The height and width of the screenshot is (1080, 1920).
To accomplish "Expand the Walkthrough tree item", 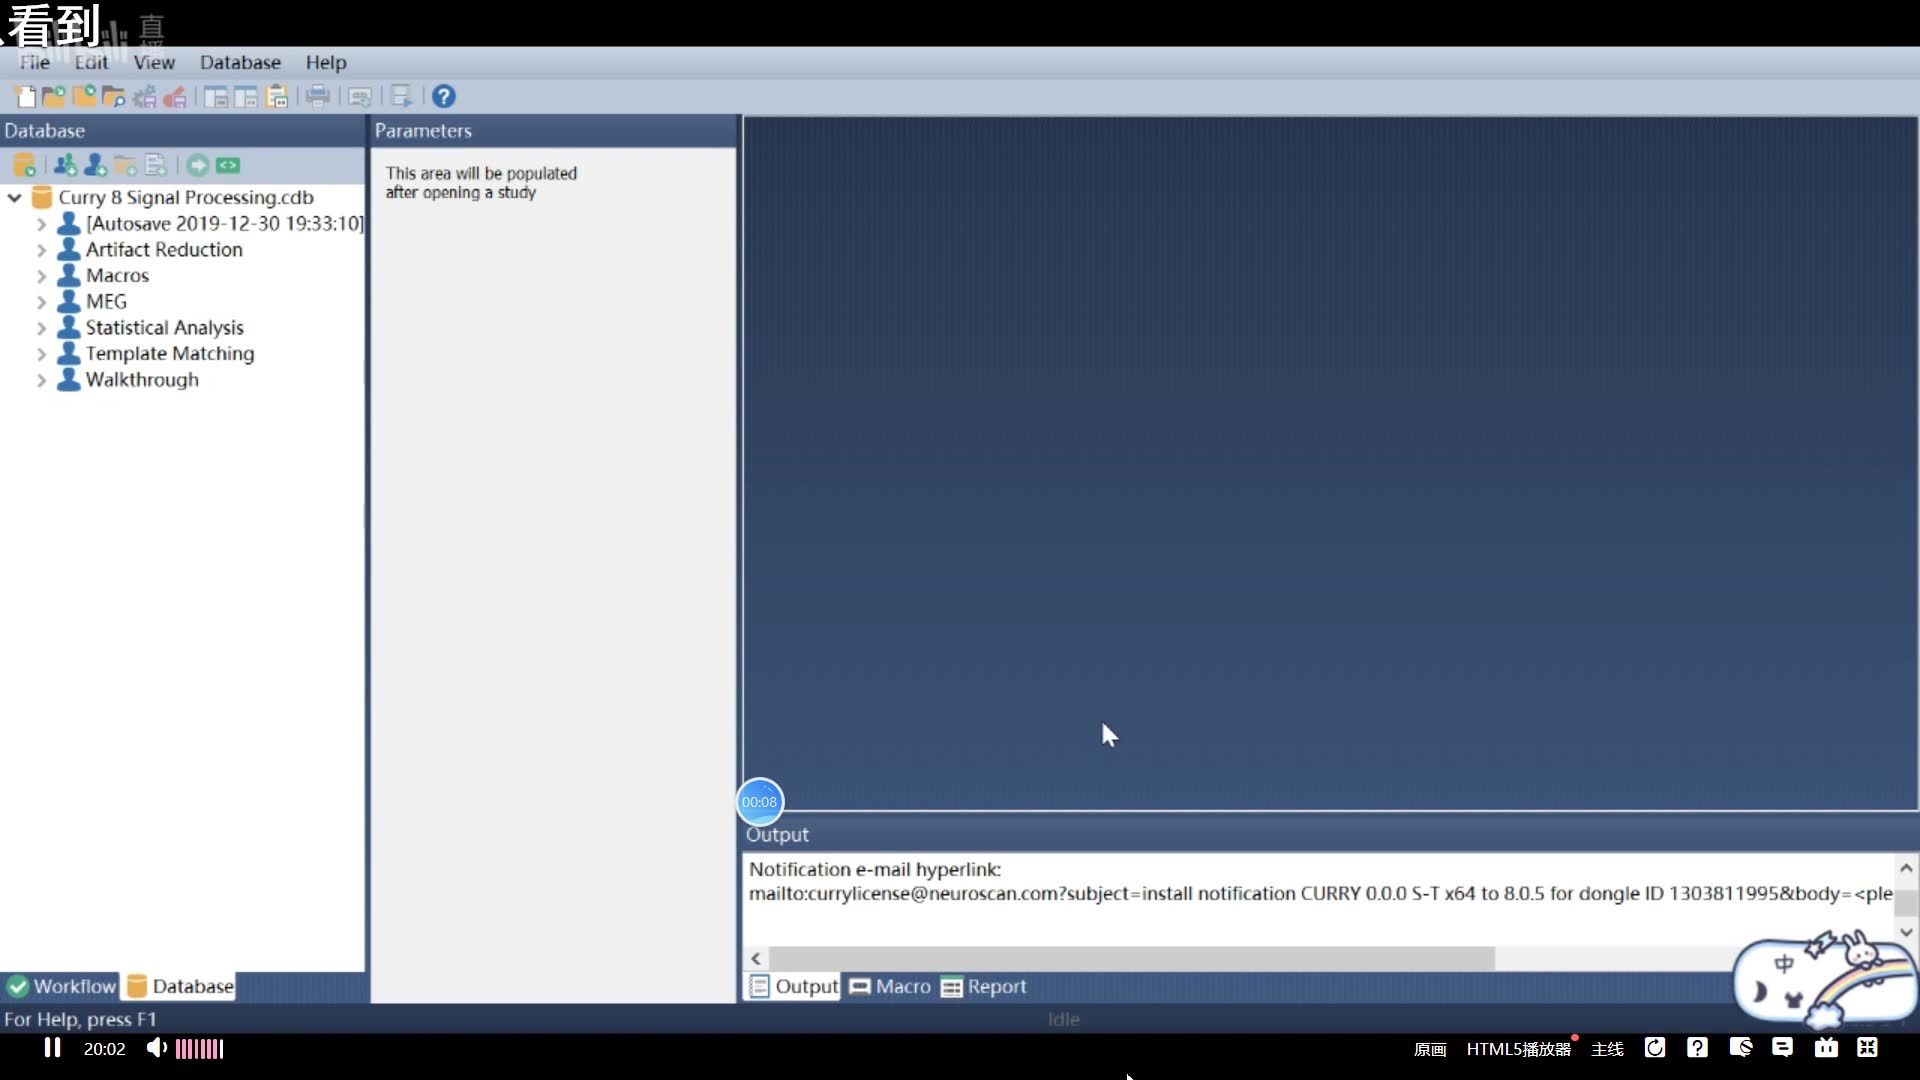I will 42,380.
